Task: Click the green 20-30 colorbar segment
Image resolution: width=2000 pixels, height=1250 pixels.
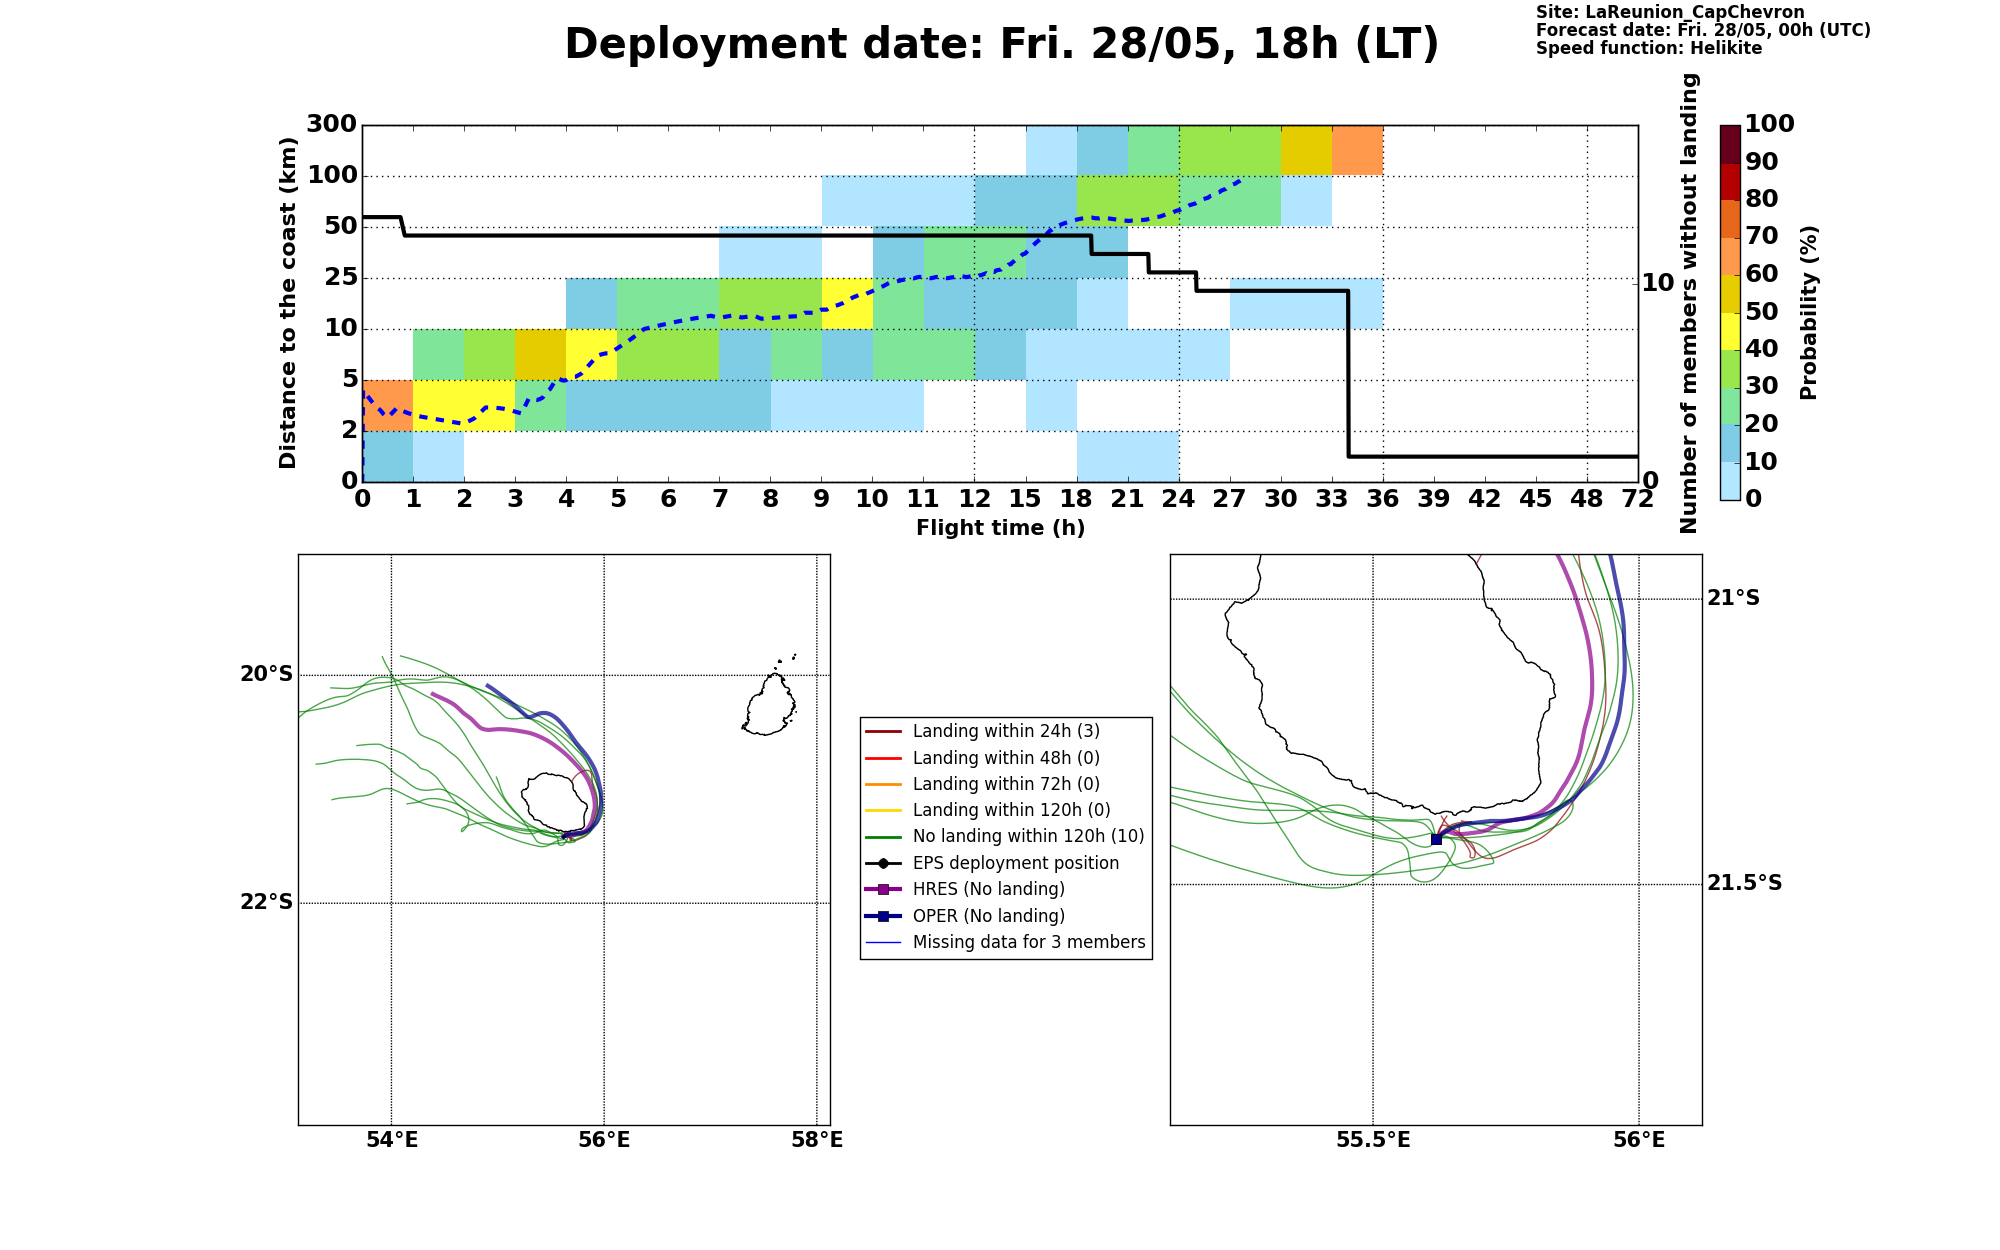Action: [x=1730, y=406]
